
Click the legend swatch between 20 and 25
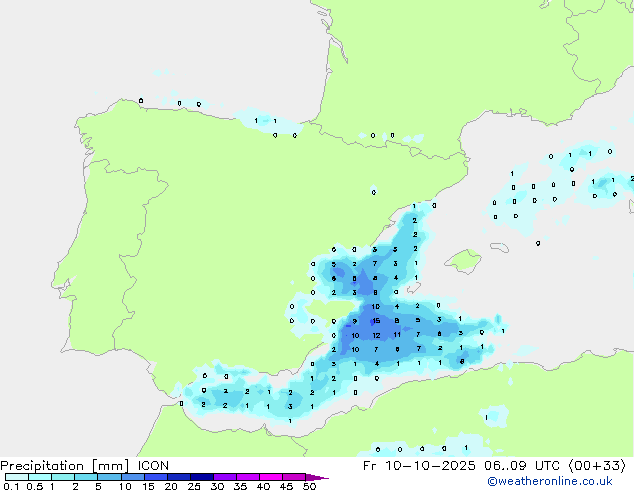(179, 477)
